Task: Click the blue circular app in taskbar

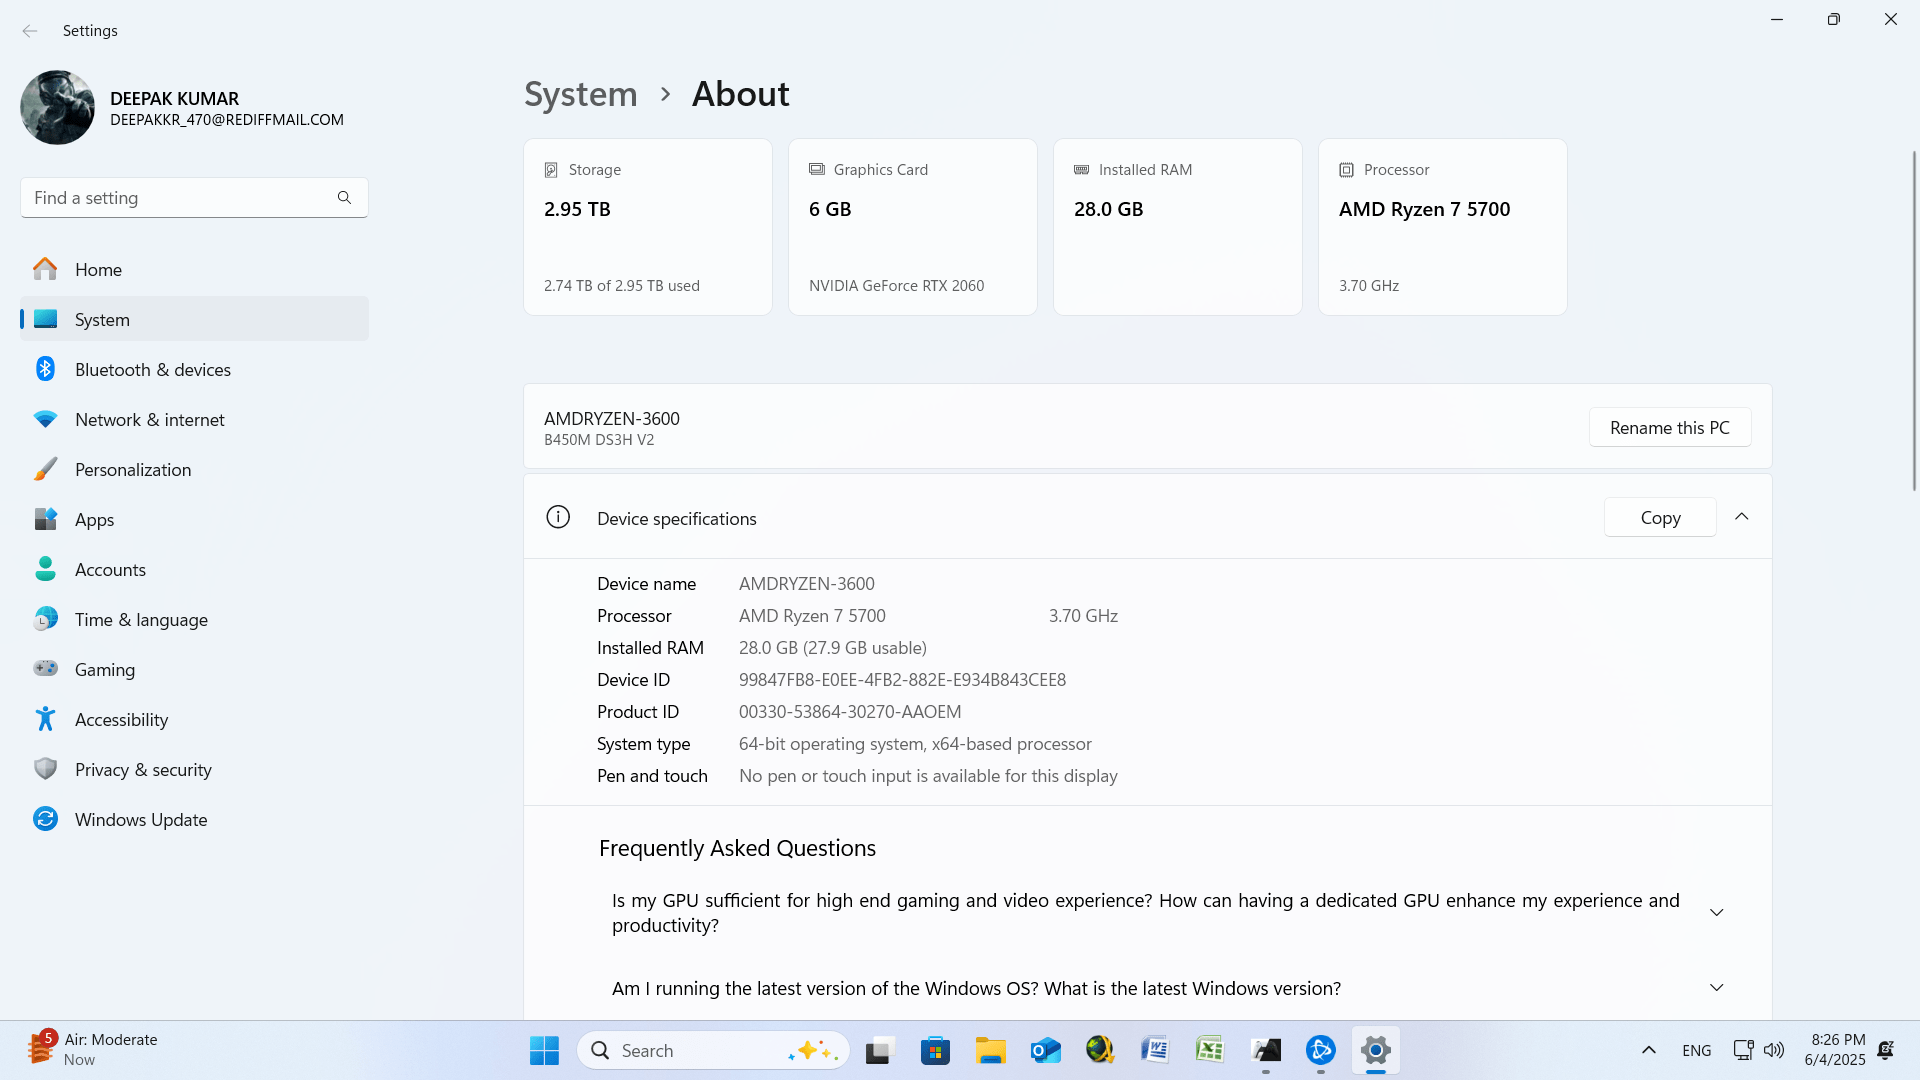Action: tap(1321, 1050)
